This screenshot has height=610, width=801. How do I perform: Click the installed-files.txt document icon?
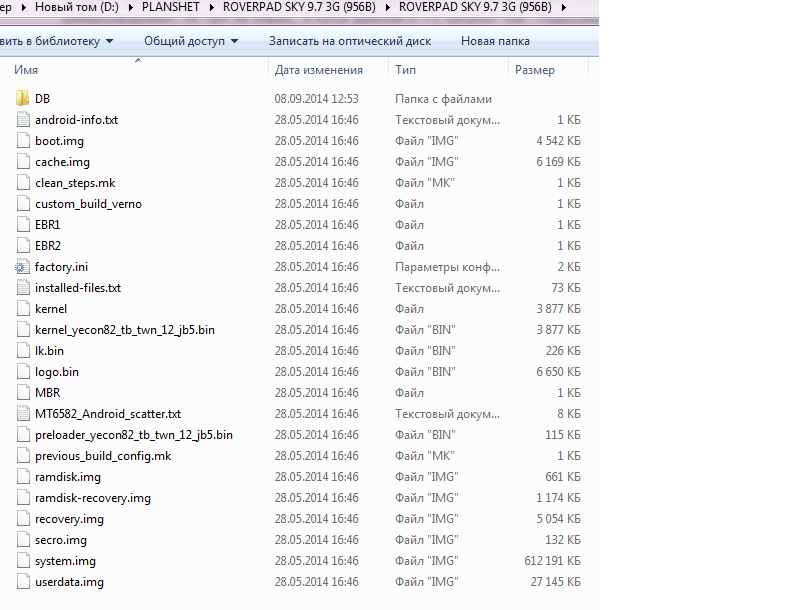pyautogui.click(x=24, y=288)
